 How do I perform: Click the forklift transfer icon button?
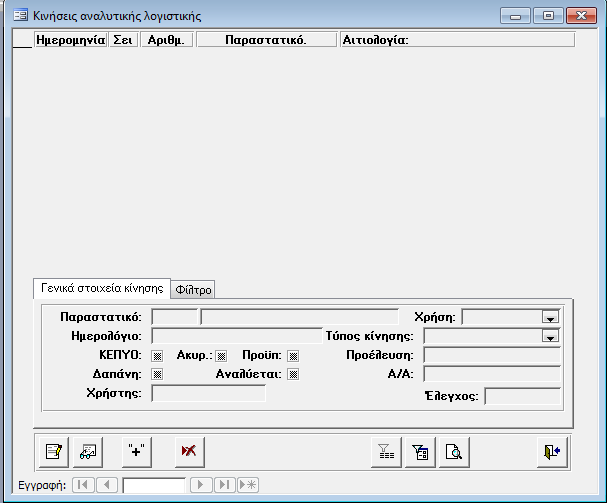coord(88,452)
